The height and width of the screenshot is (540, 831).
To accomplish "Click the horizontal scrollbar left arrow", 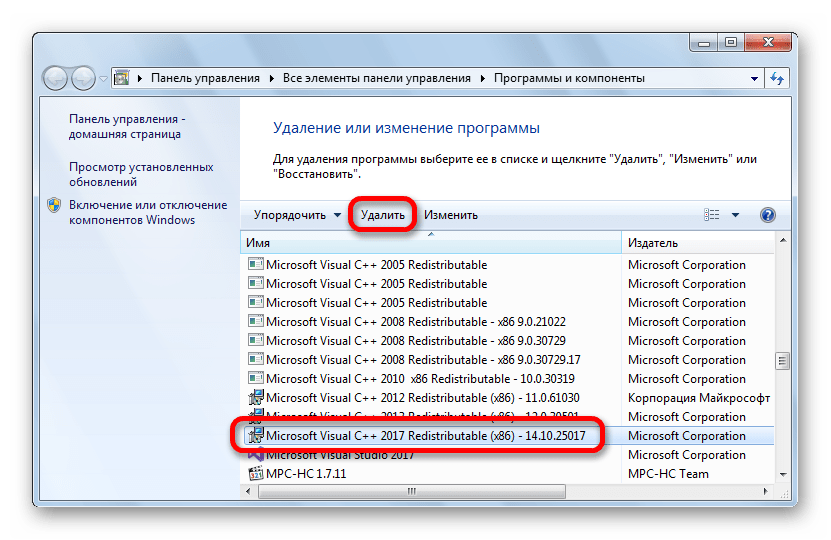I will pos(248,491).
